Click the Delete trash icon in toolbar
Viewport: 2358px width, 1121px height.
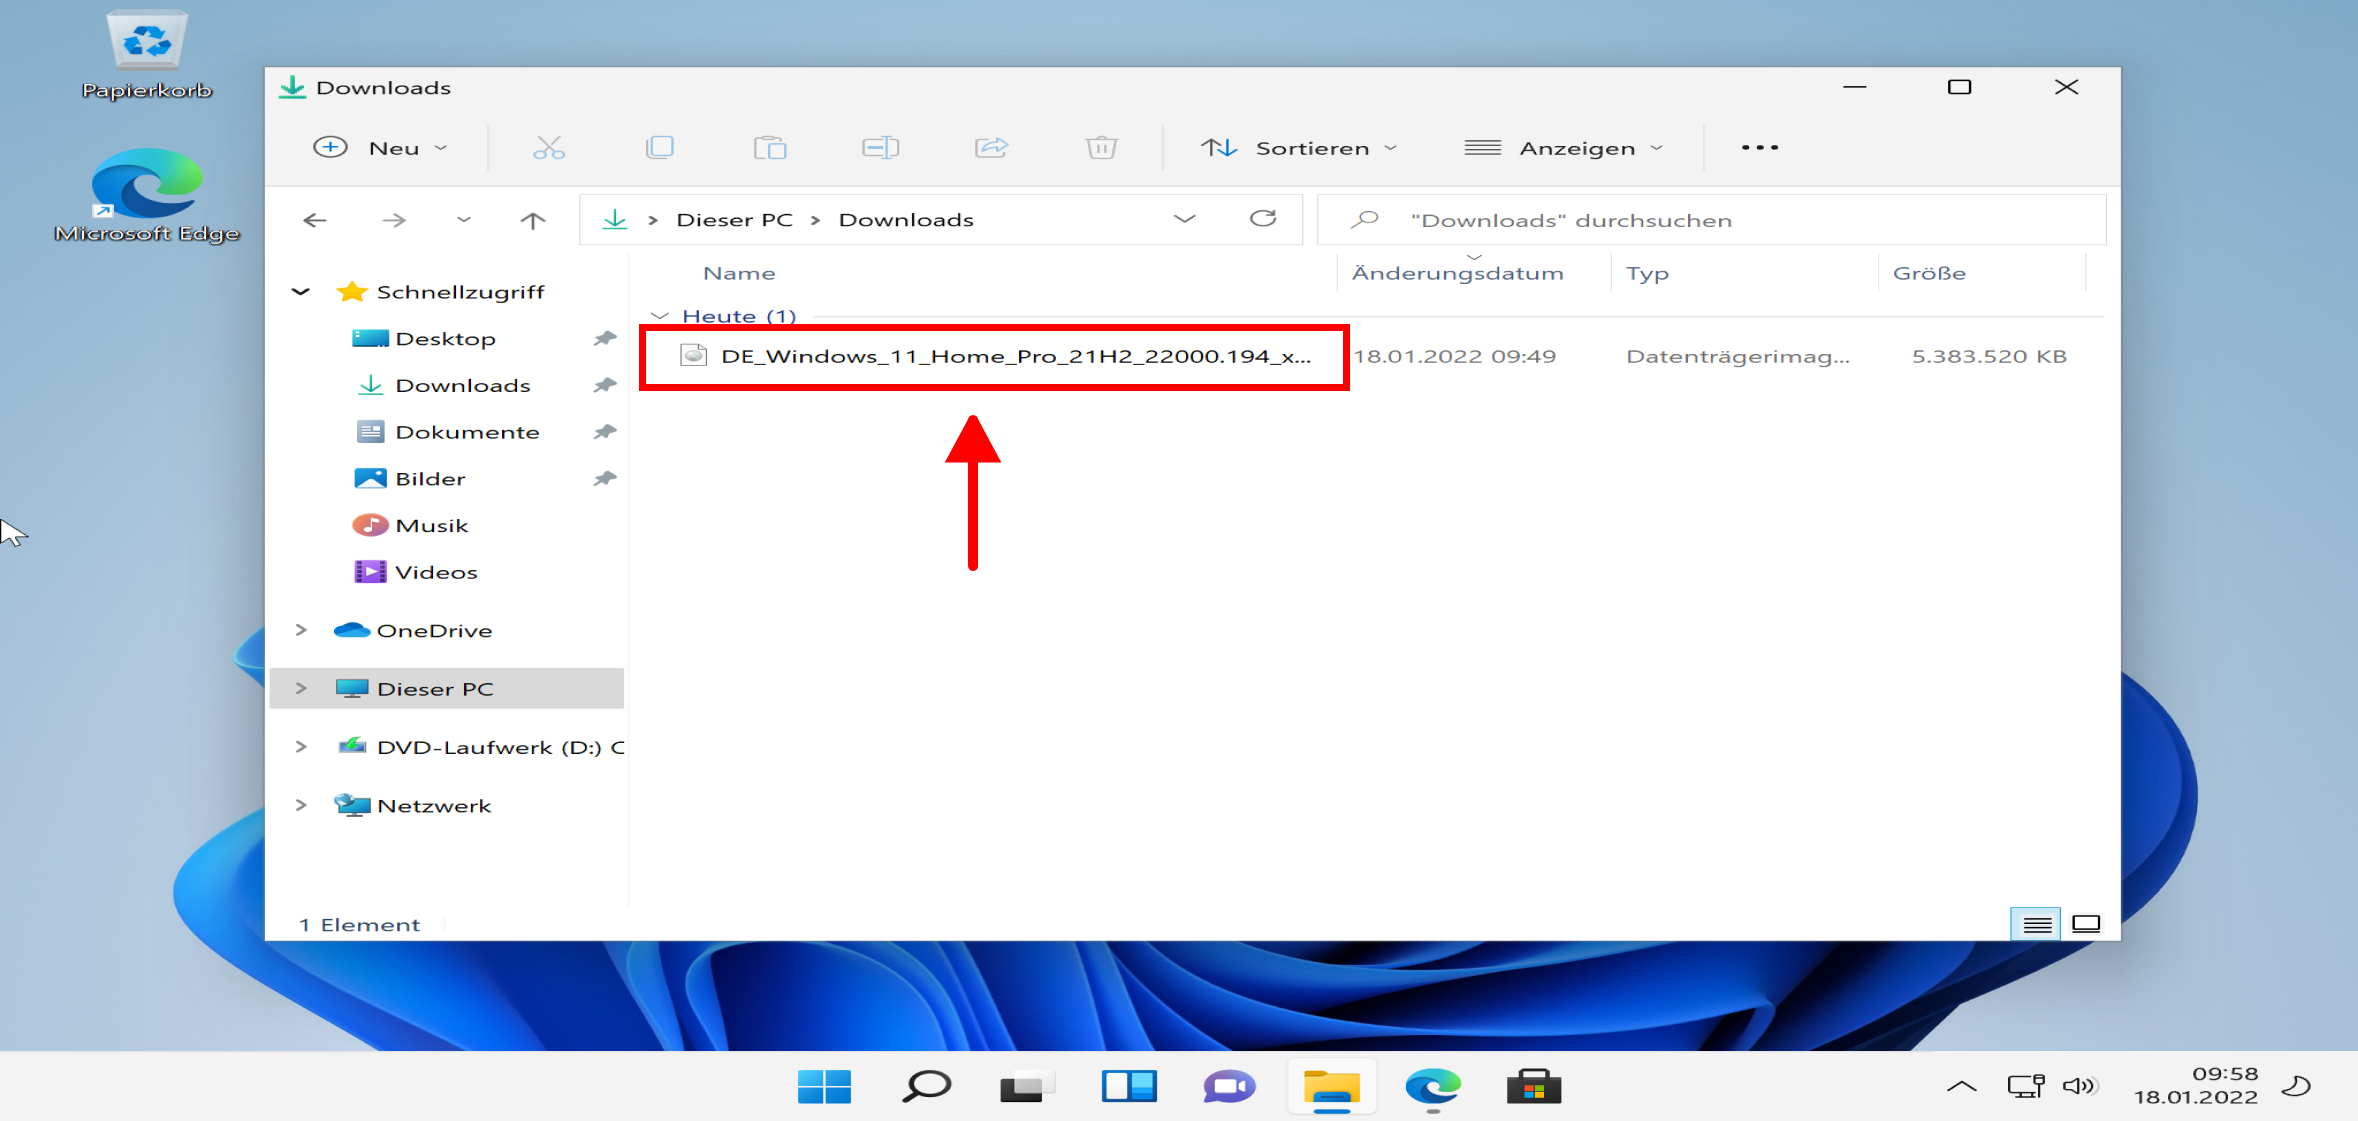pyautogui.click(x=1101, y=148)
